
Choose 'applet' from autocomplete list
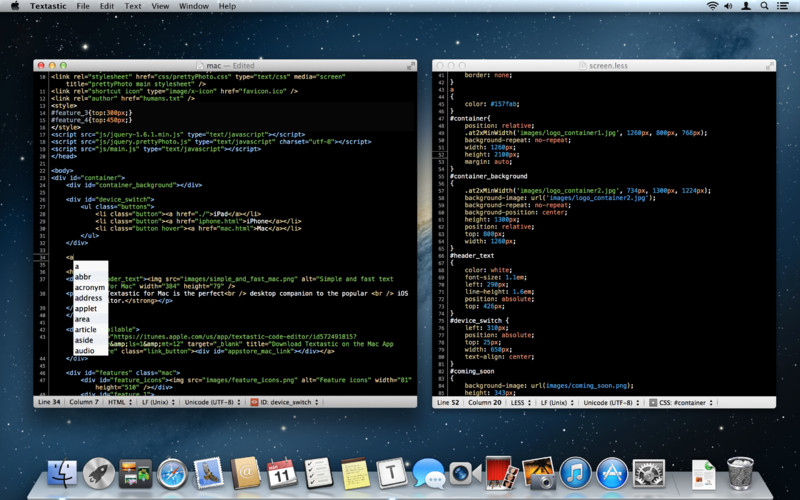click(x=91, y=308)
